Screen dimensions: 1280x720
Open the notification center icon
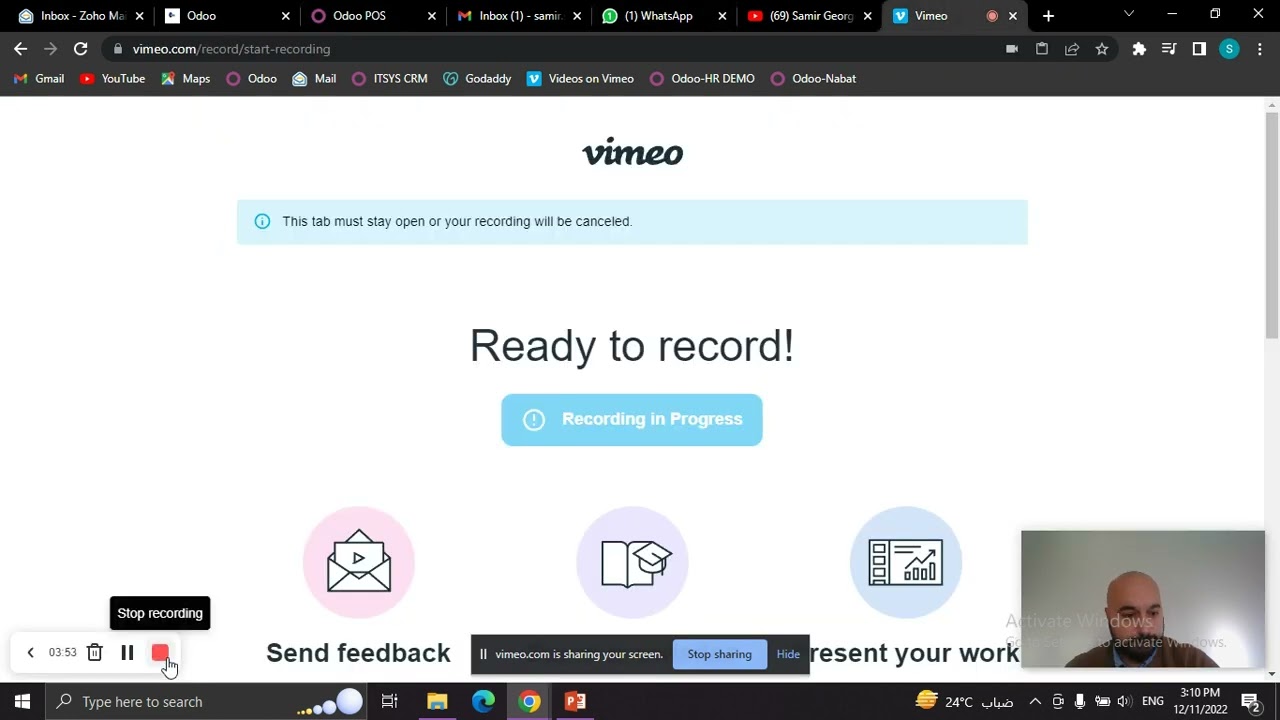[x=1250, y=702]
